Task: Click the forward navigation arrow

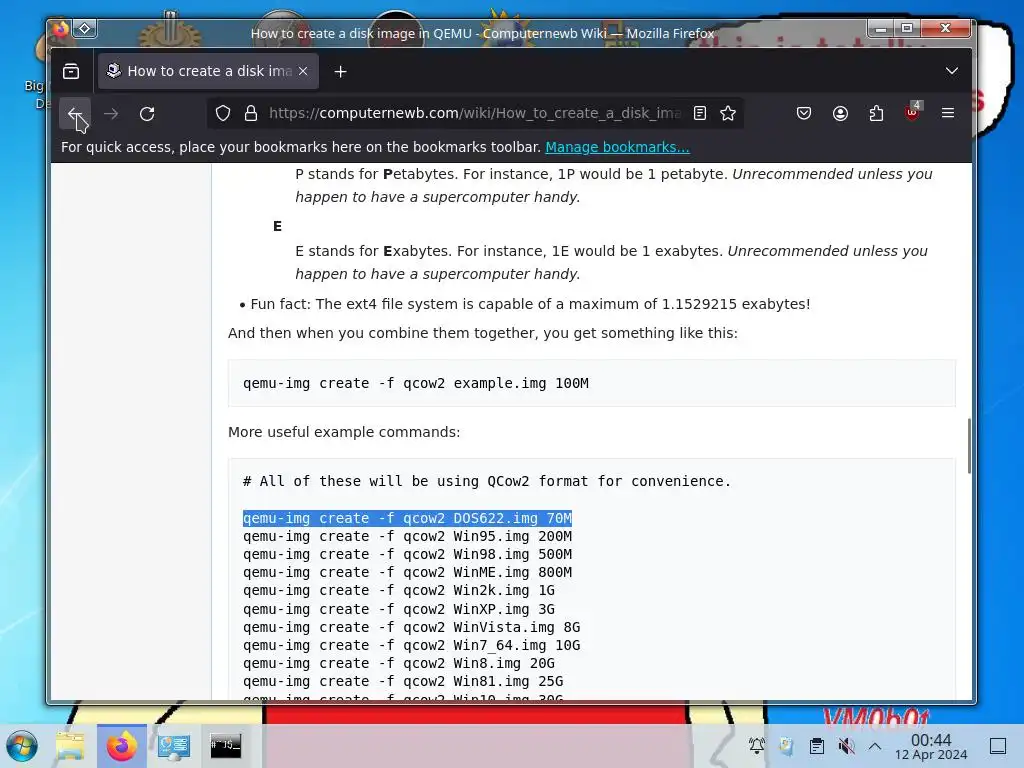Action: (111, 114)
